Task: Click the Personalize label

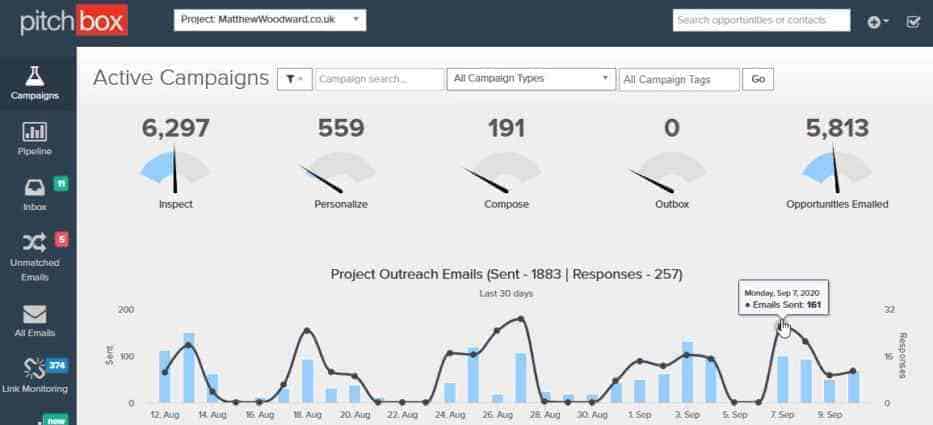Action: pos(341,204)
